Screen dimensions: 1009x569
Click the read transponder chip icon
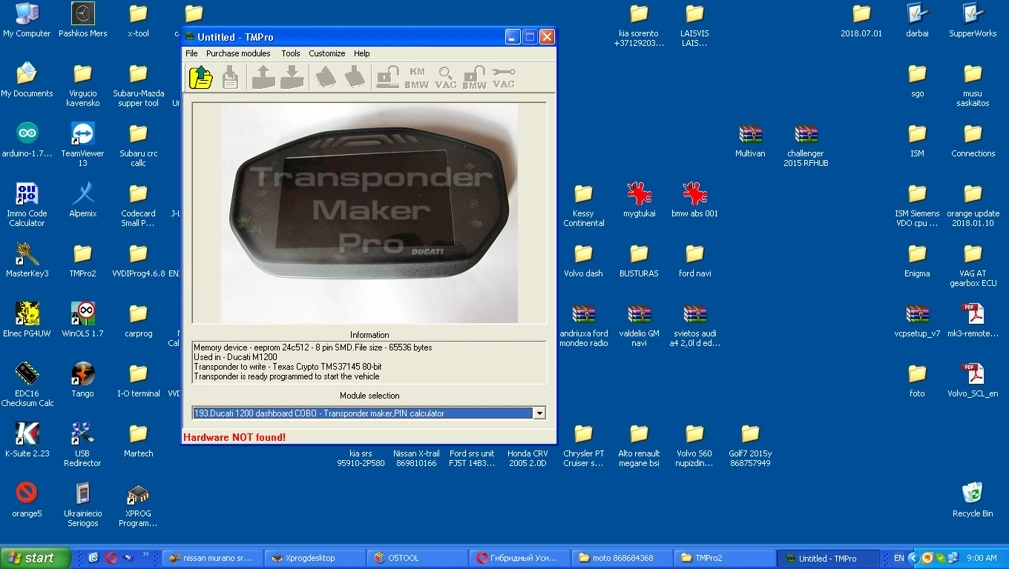pos(326,77)
